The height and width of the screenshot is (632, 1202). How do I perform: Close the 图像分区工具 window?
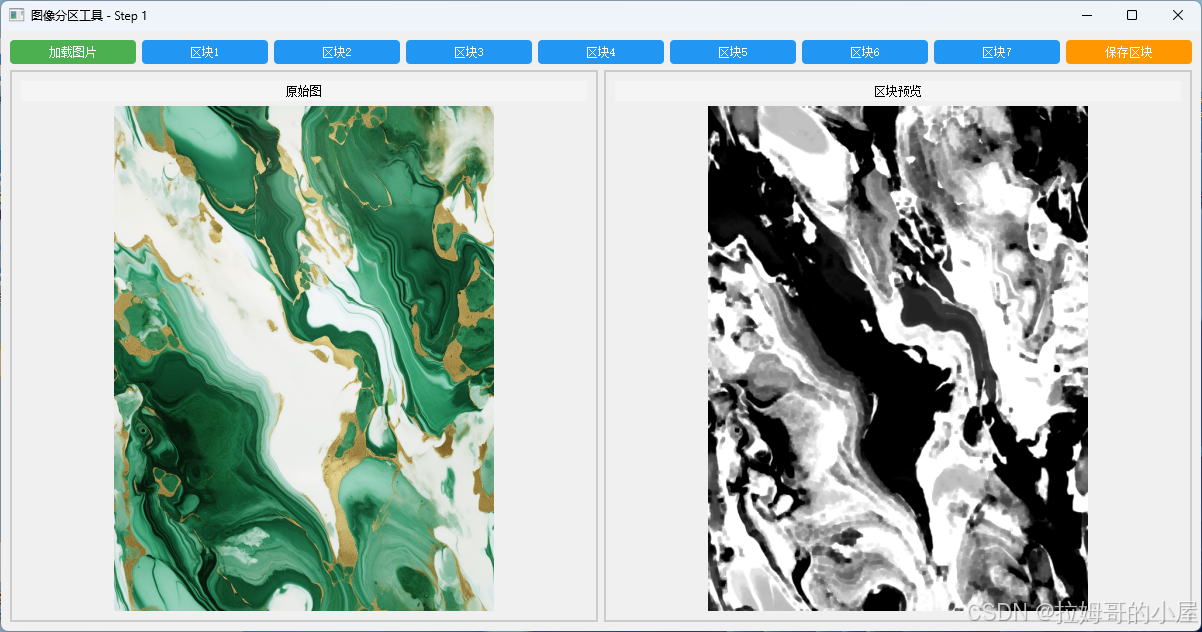1178,15
